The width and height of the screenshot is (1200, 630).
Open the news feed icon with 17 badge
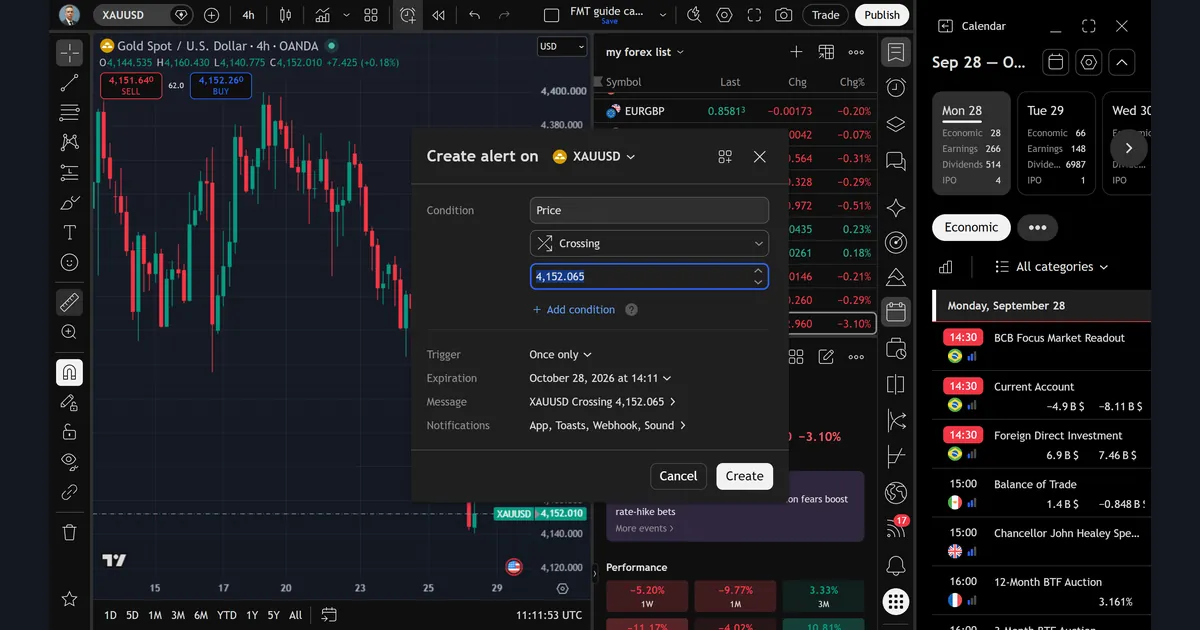coord(896,528)
